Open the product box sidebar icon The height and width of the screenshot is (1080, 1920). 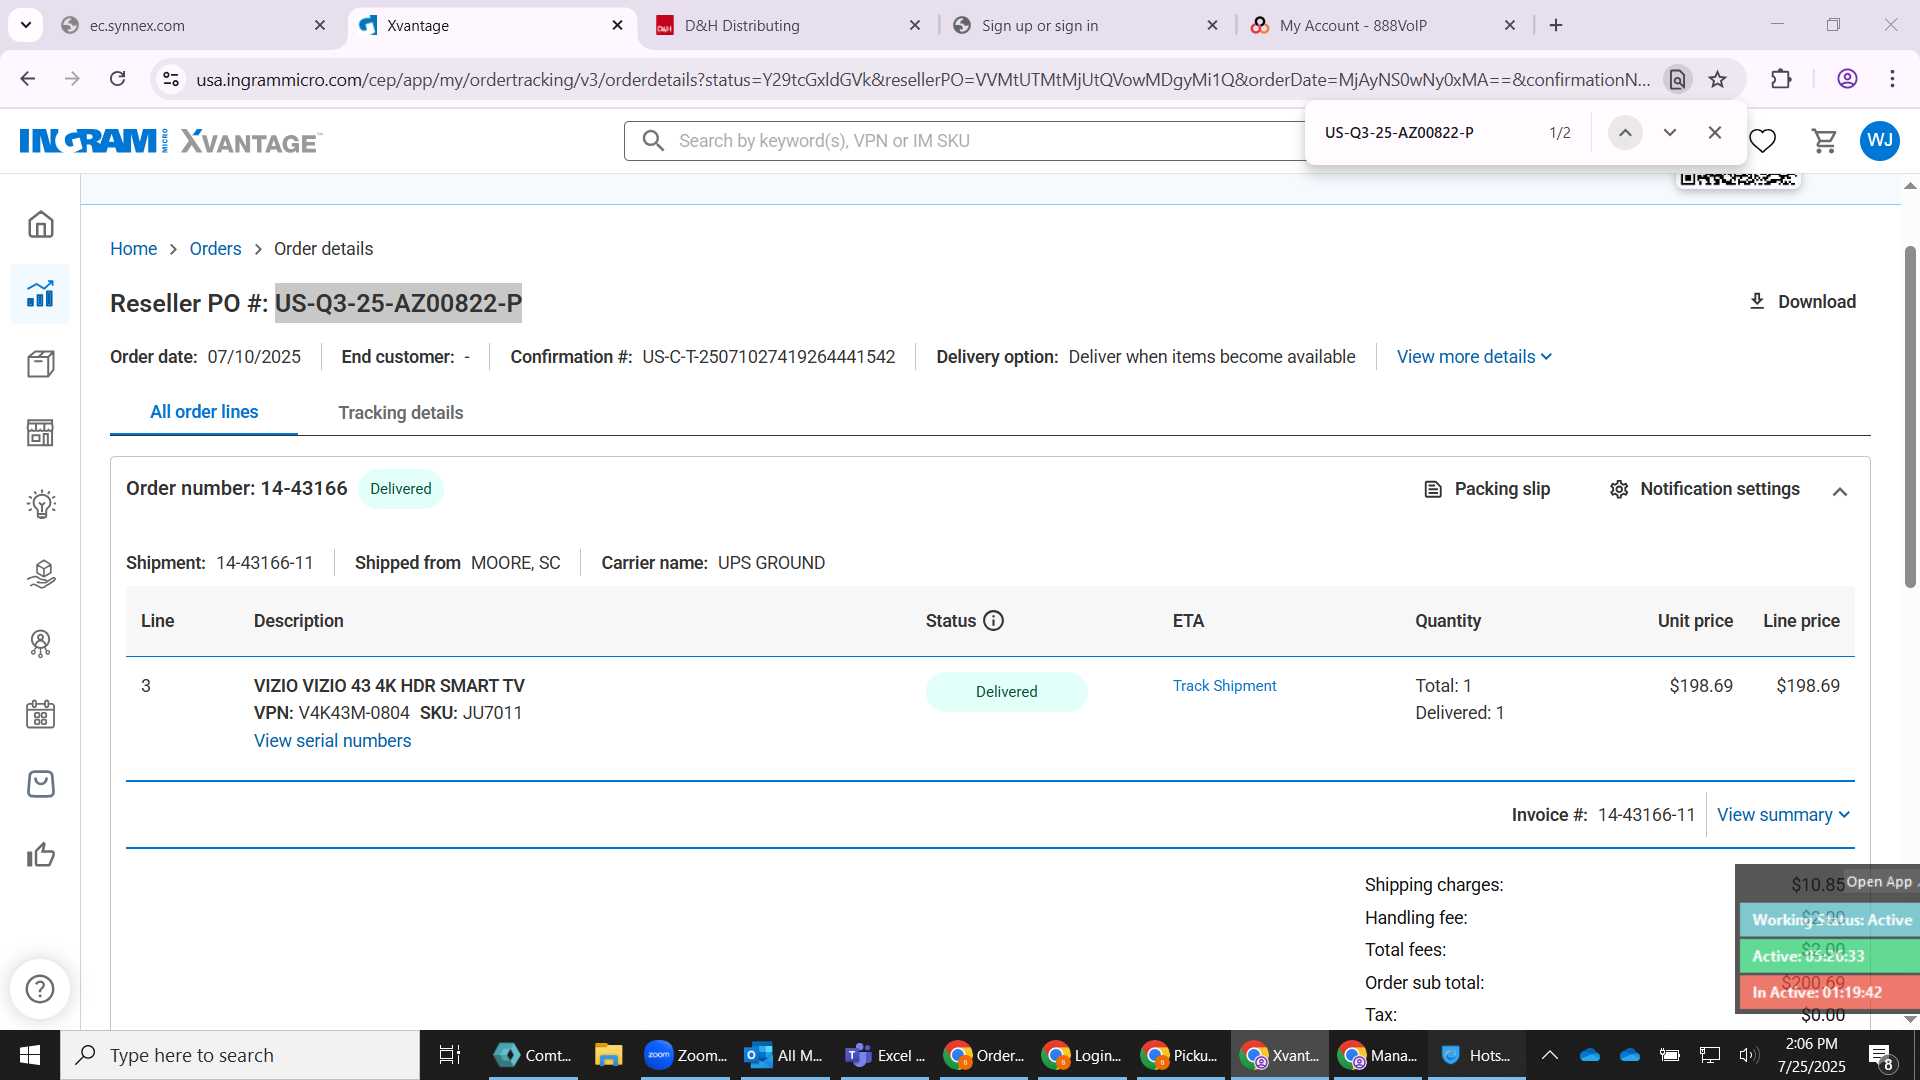[41, 364]
